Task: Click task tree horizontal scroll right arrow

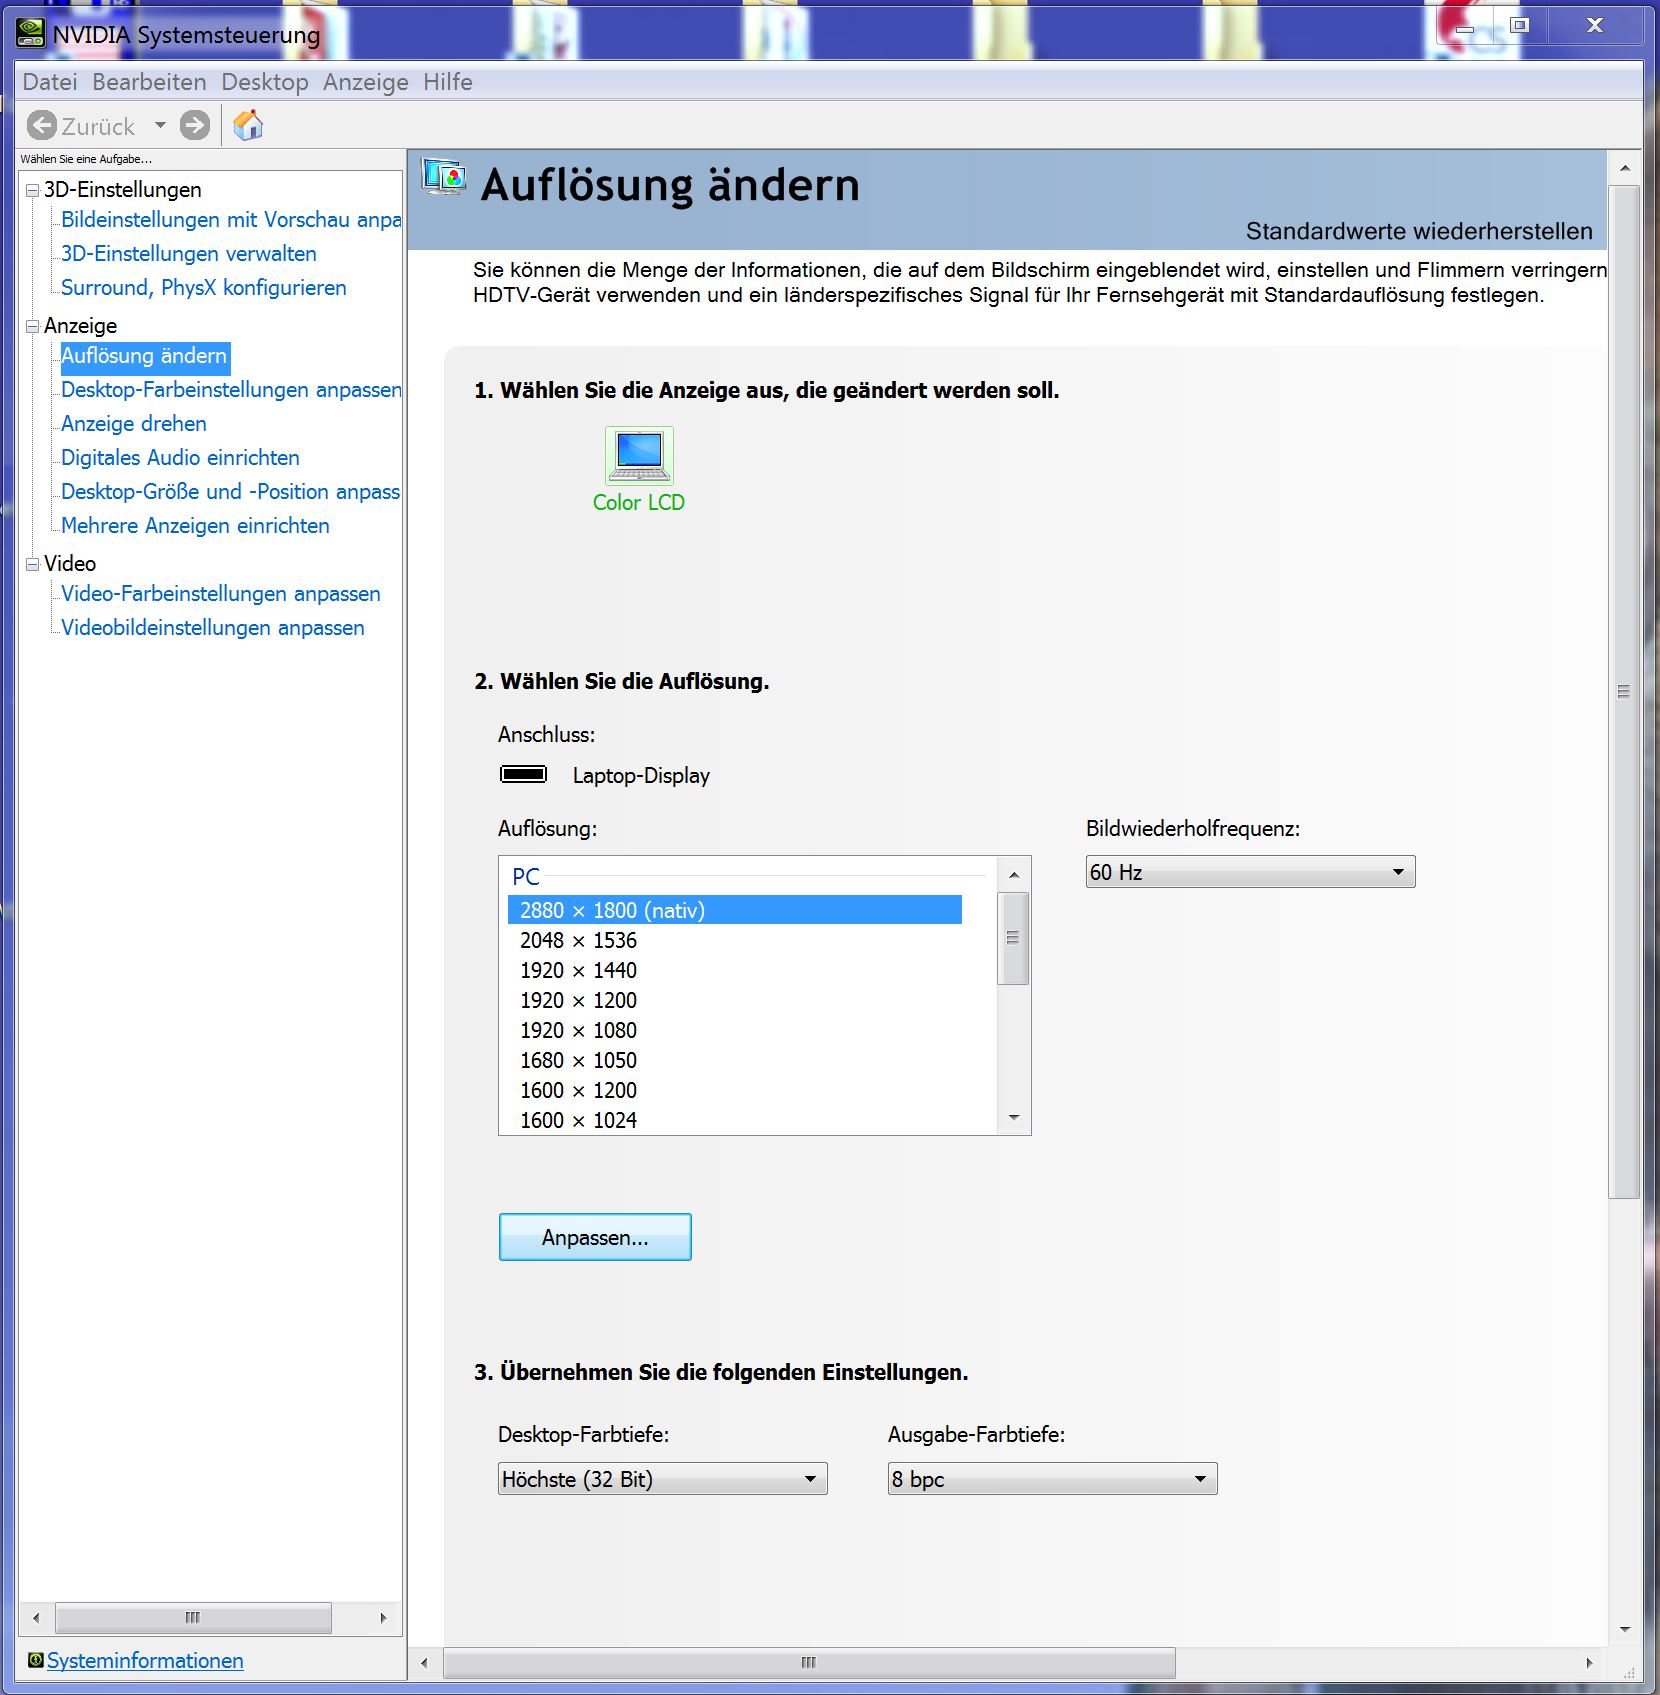Action: coord(383,1618)
